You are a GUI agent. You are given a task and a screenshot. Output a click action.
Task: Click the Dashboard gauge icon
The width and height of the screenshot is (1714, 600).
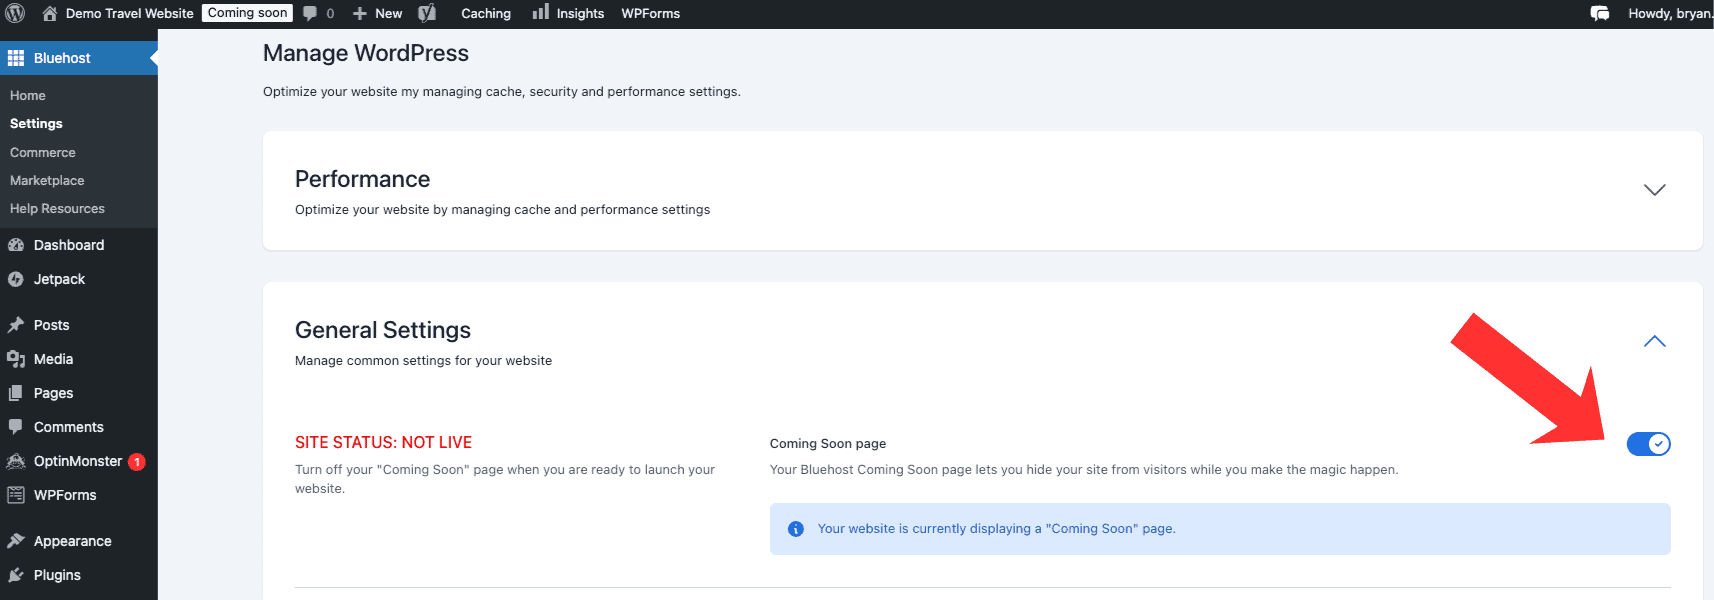(x=16, y=245)
